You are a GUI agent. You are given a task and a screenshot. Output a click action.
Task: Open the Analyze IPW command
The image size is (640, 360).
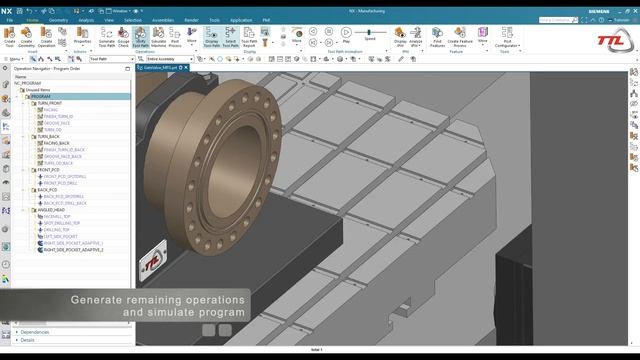416,37
